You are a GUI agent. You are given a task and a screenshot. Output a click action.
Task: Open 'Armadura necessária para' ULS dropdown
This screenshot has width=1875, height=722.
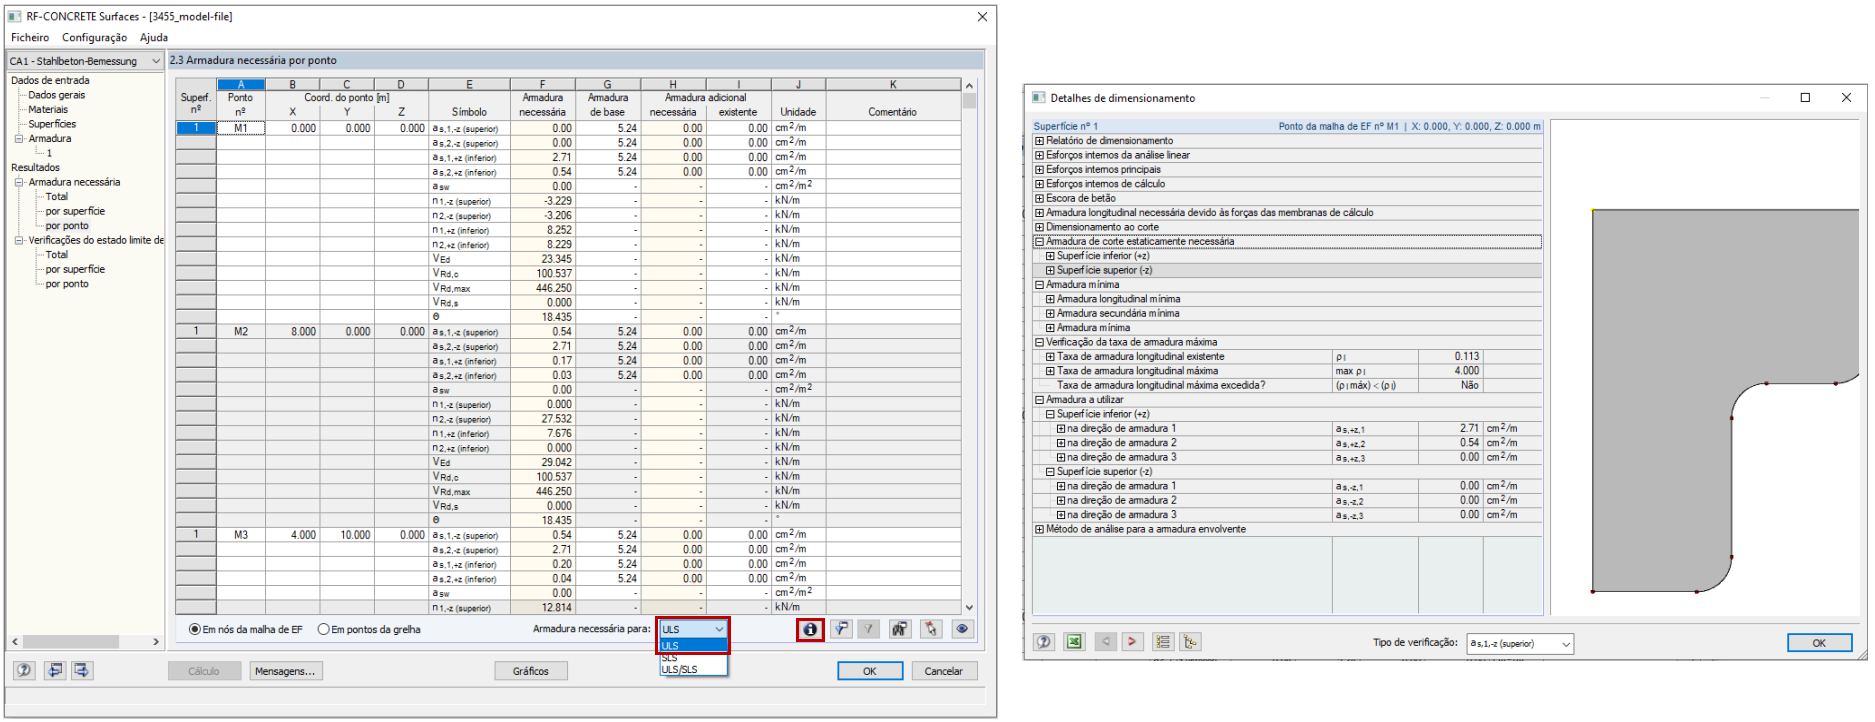pyautogui.click(x=693, y=629)
